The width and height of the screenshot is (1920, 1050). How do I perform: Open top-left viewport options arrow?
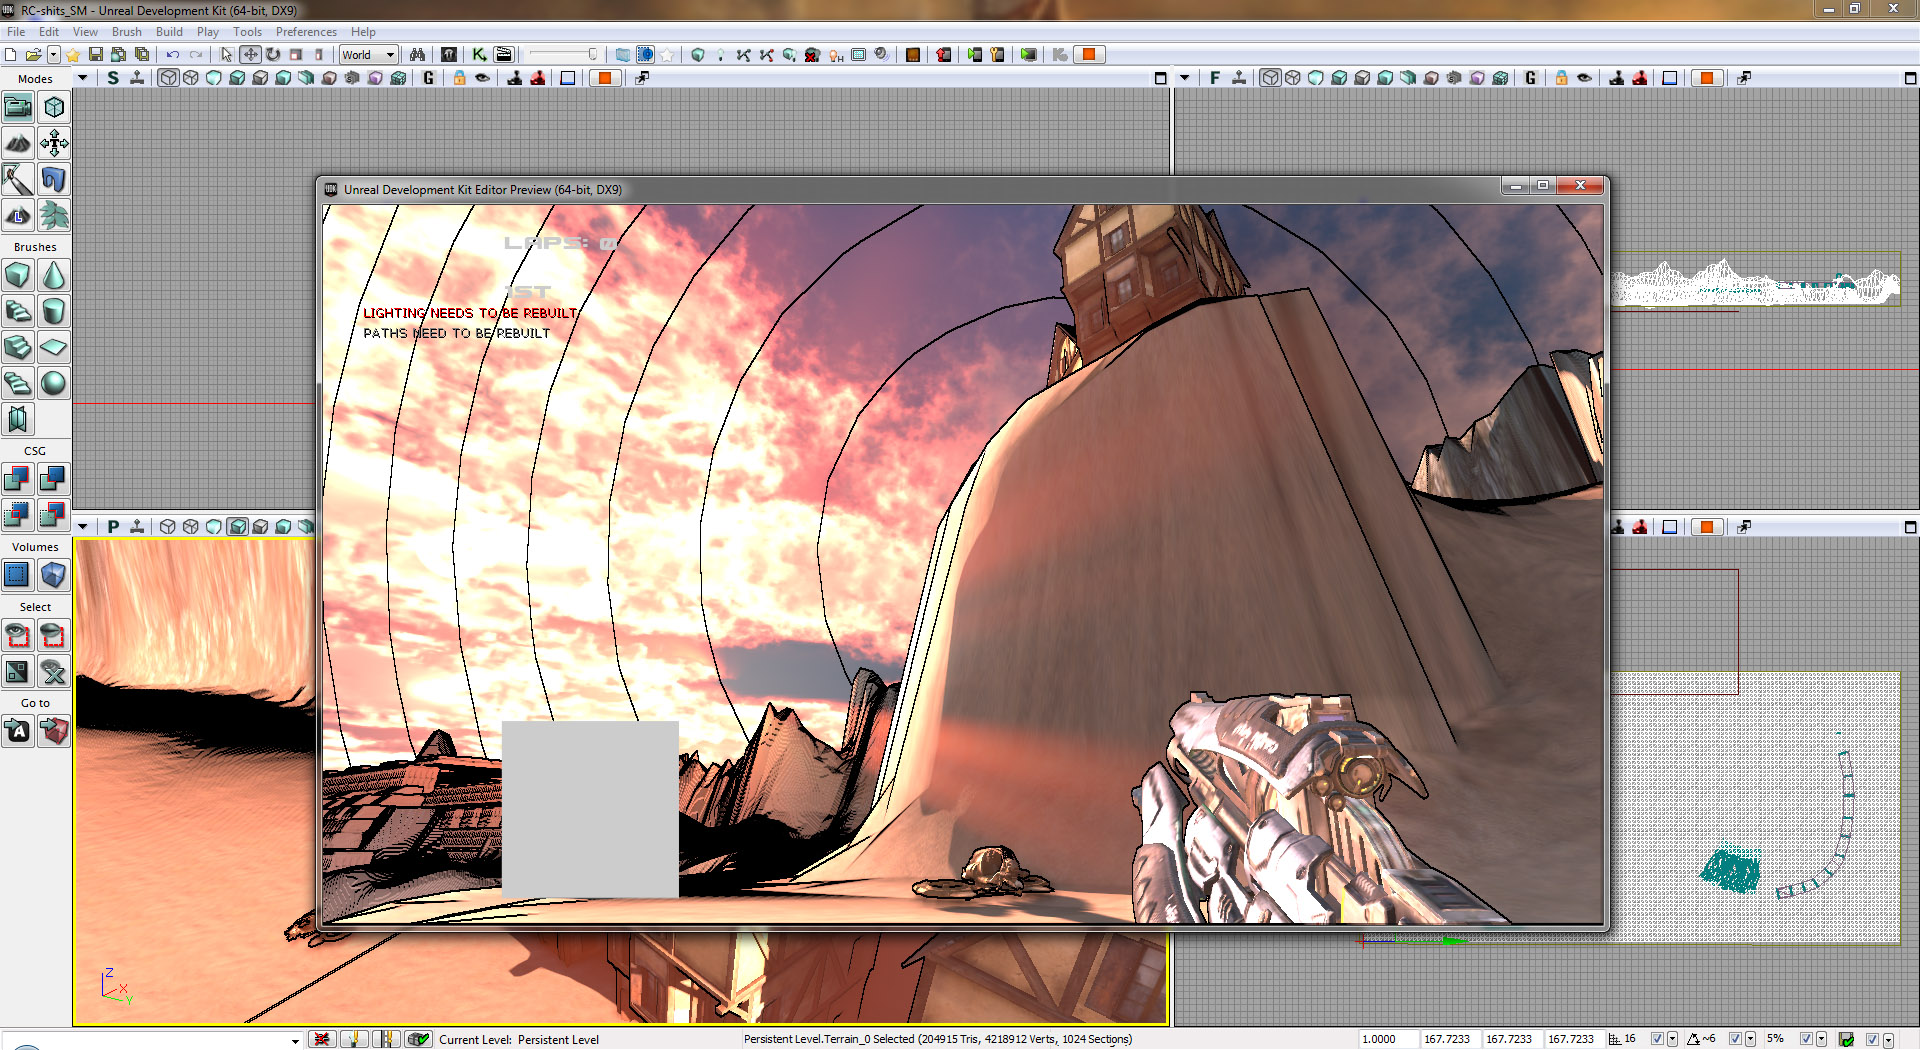[83, 78]
